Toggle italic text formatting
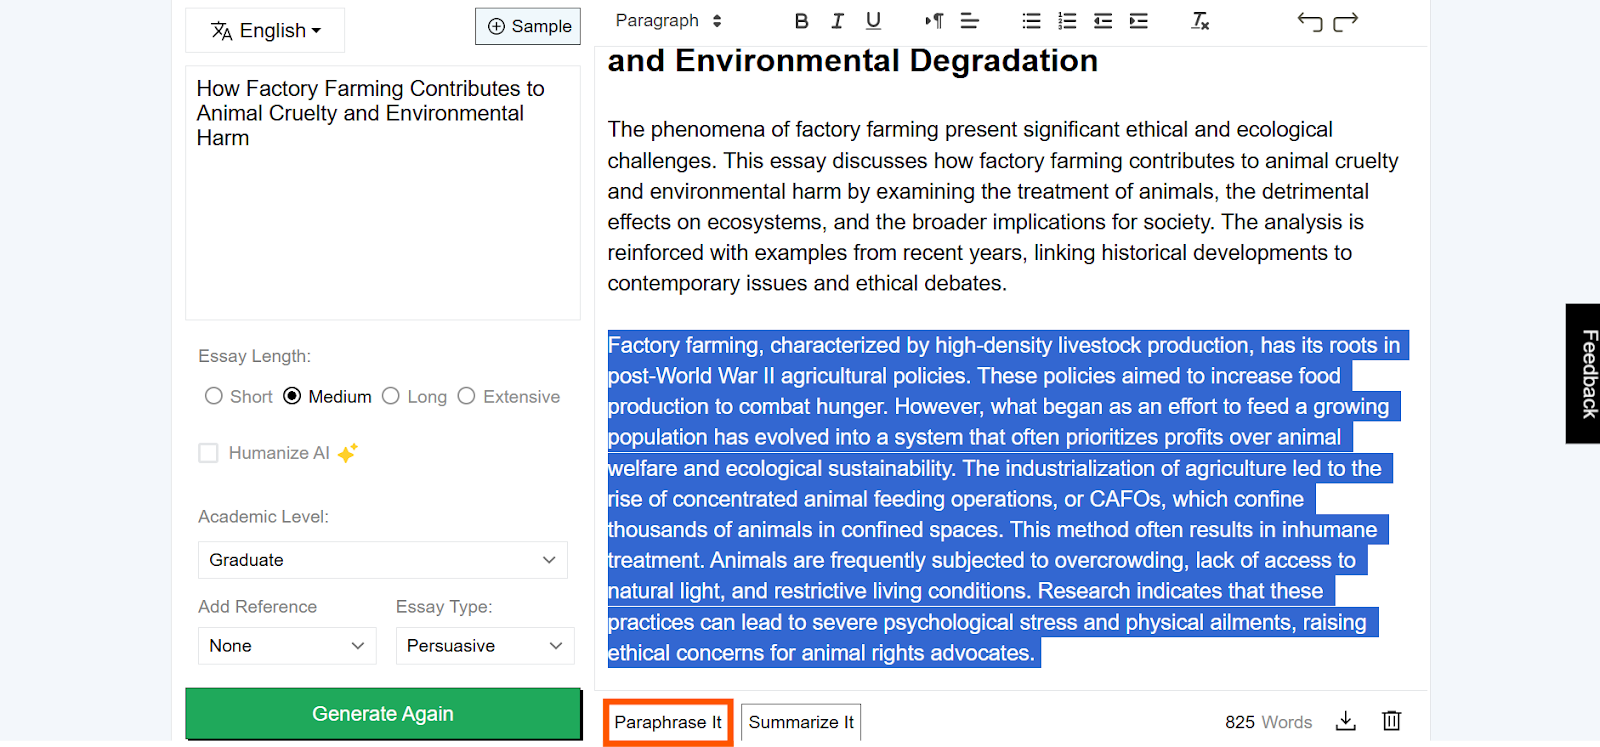Image resolution: width=1600 pixels, height=747 pixels. 837,21
